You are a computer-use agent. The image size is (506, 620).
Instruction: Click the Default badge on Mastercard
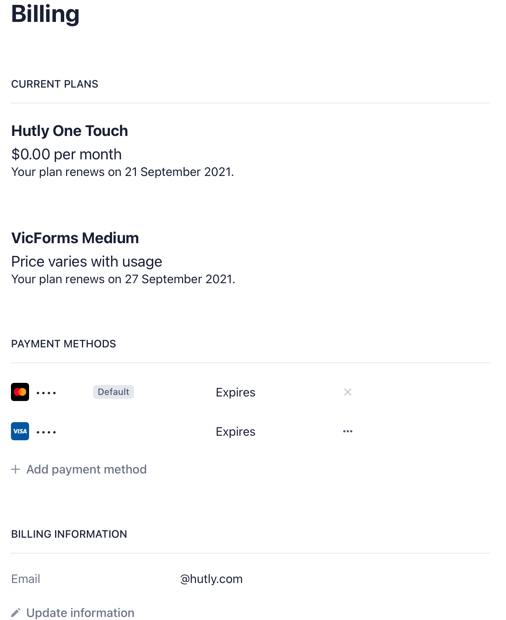113,392
